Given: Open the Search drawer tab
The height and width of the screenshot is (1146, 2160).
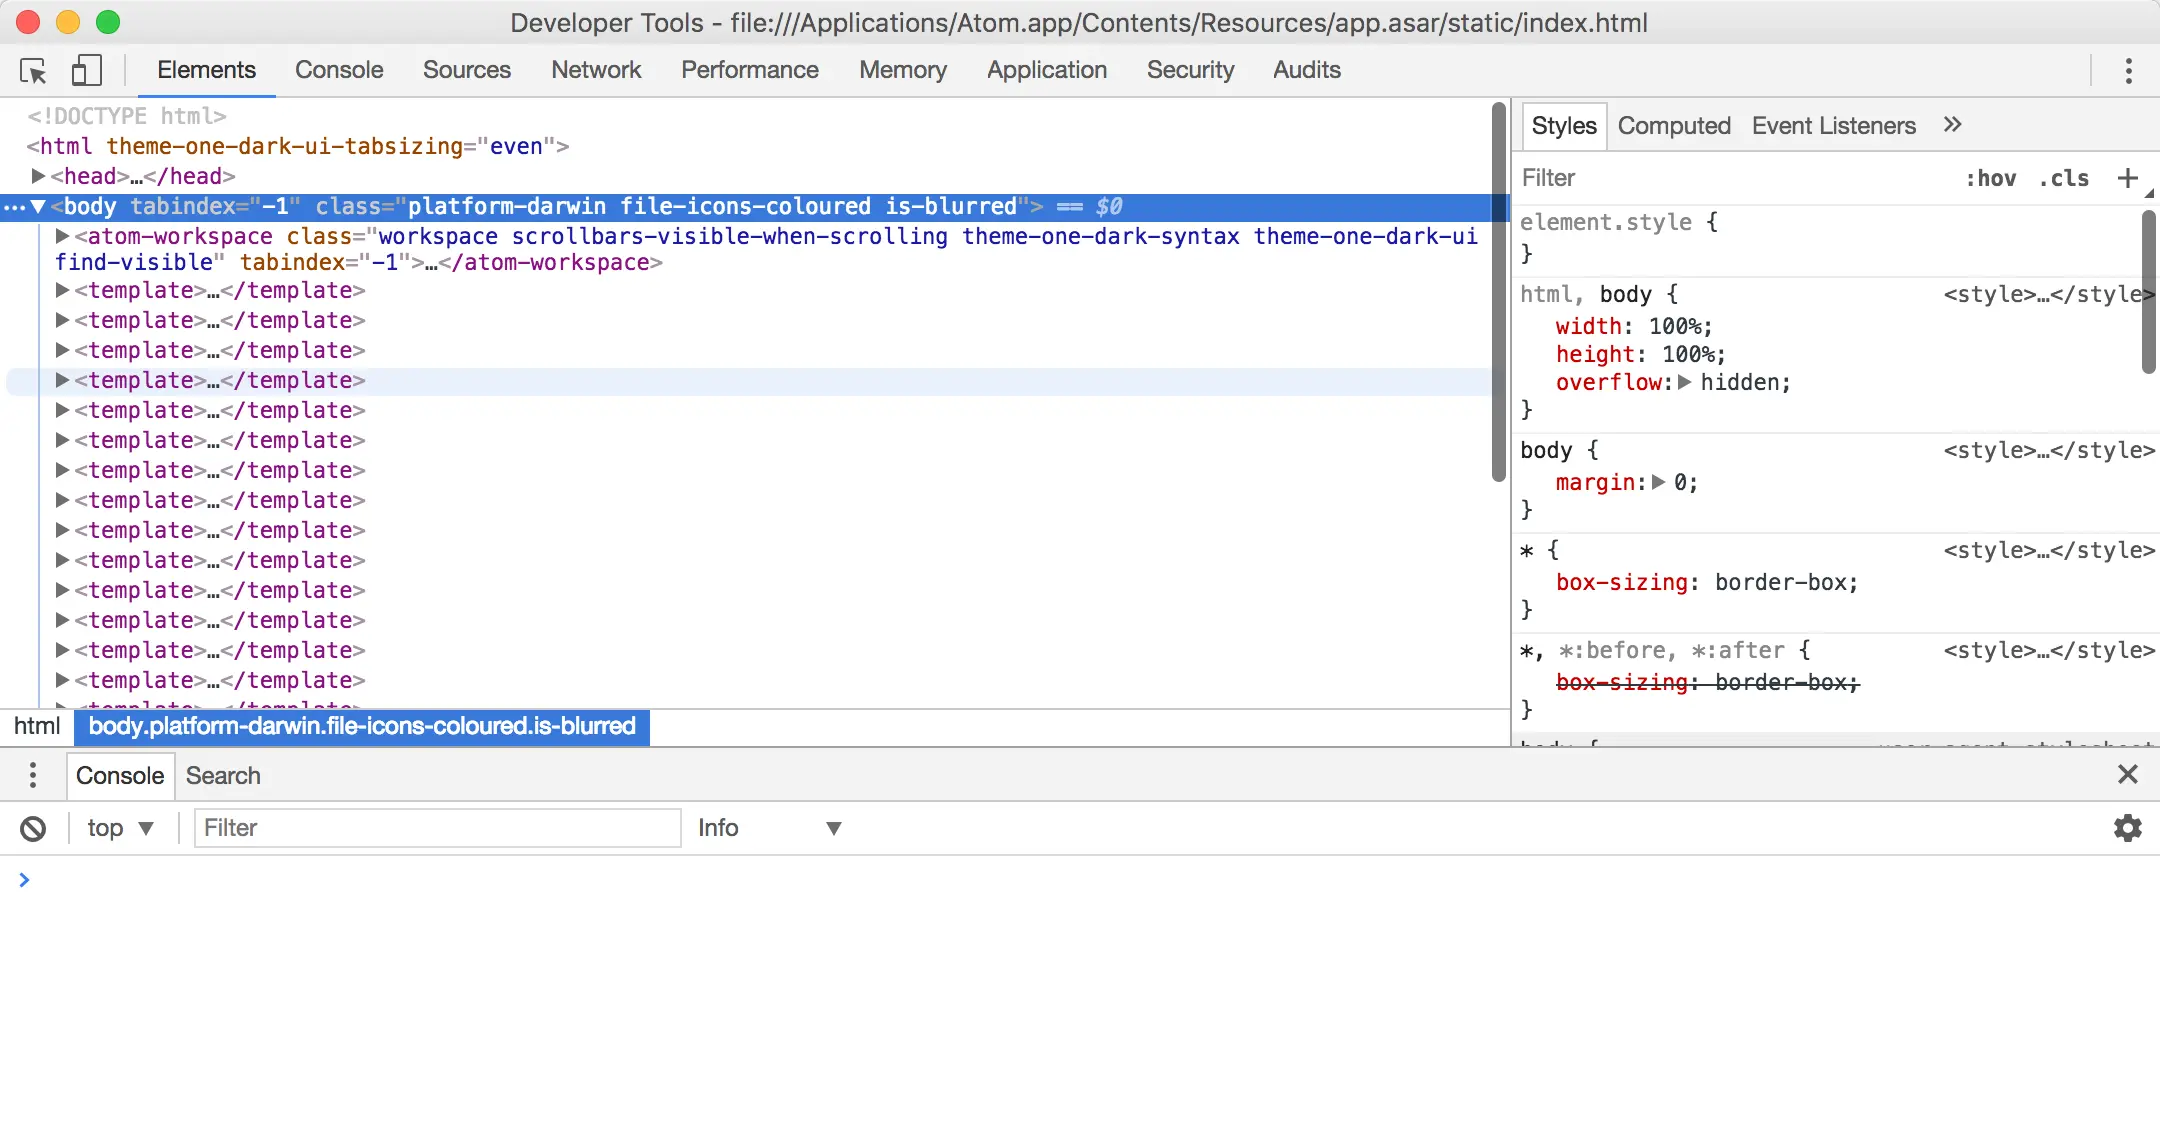Looking at the screenshot, I should (x=222, y=776).
